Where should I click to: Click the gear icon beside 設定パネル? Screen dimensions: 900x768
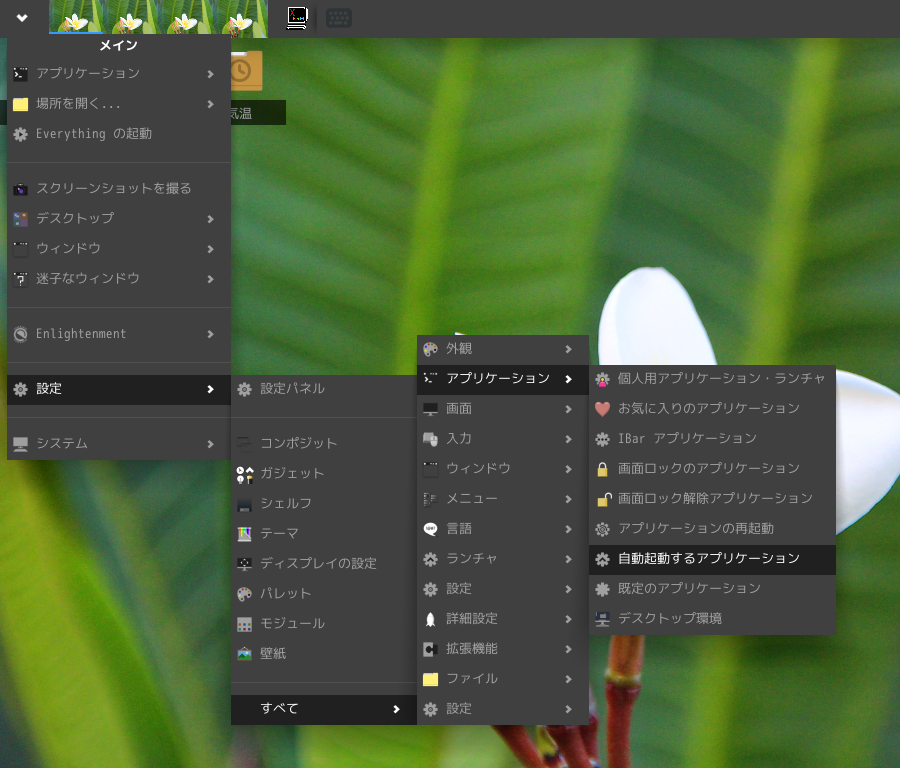click(x=245, y=389)
